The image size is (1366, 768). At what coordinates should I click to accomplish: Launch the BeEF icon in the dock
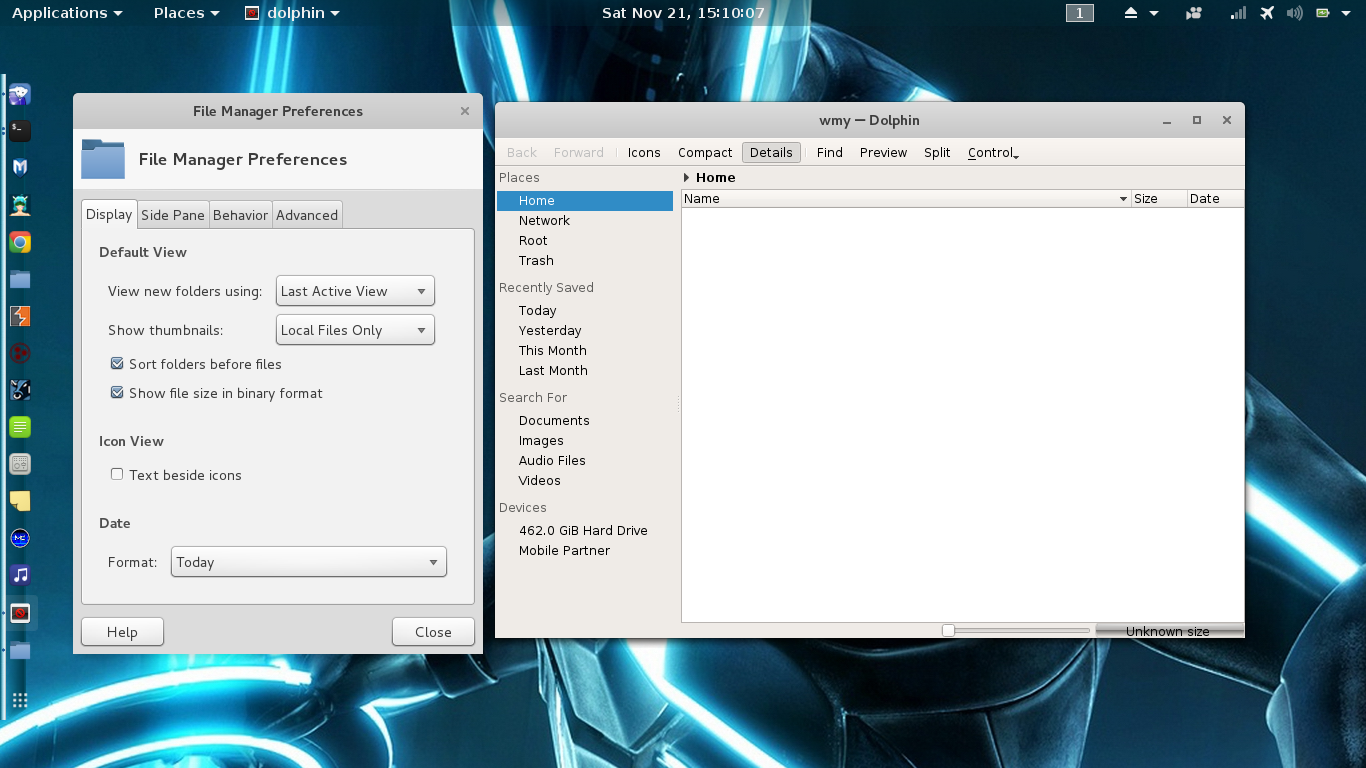point(20,390)
